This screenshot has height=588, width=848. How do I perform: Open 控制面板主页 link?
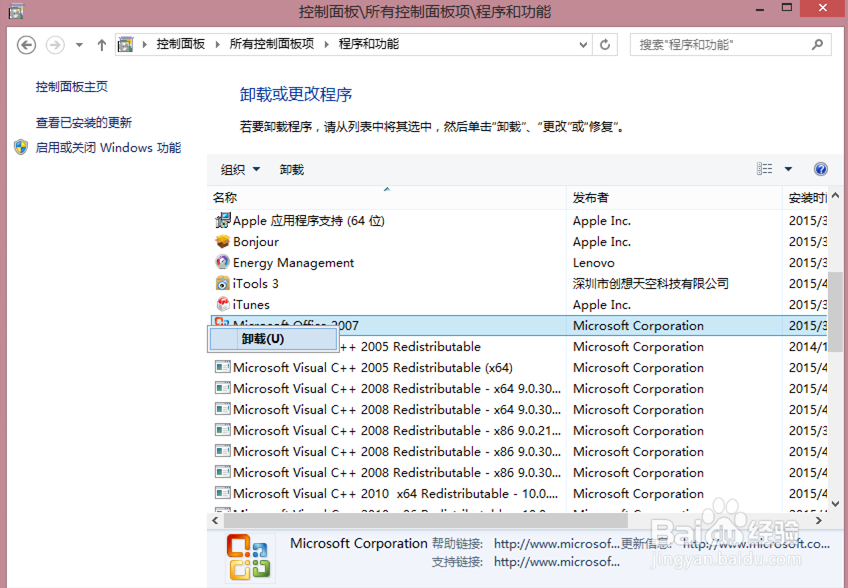[72, 87]
